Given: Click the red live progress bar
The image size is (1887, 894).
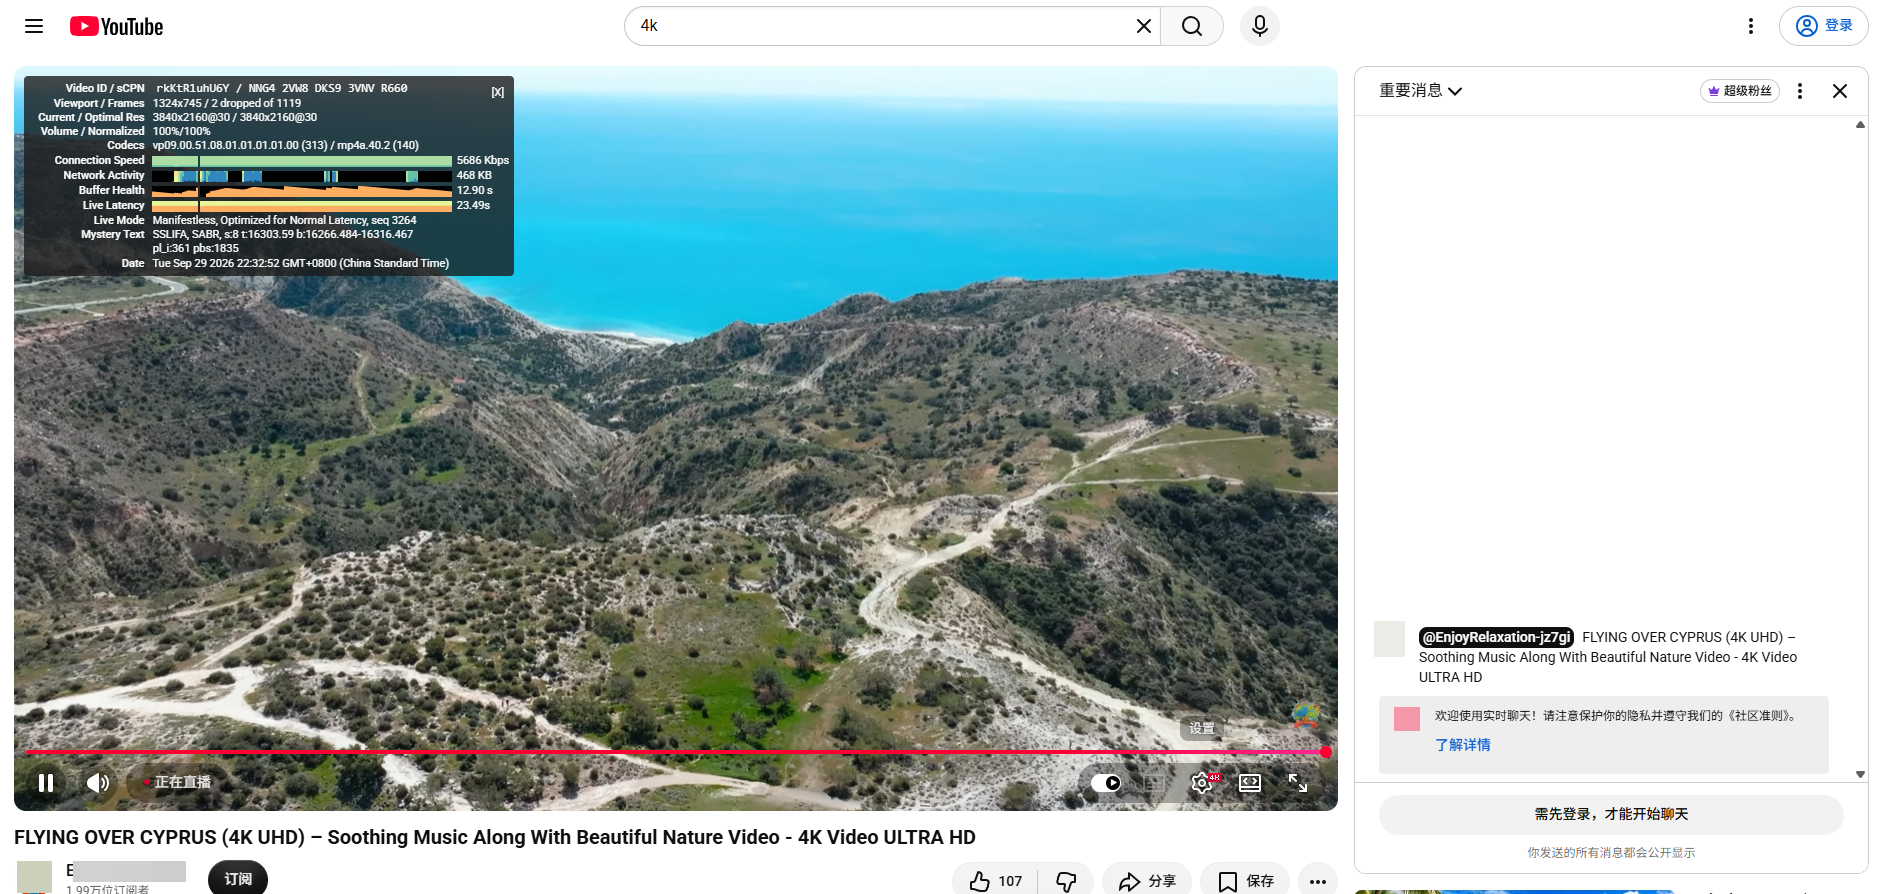Looking at the screenshot, I should (675, 752).
